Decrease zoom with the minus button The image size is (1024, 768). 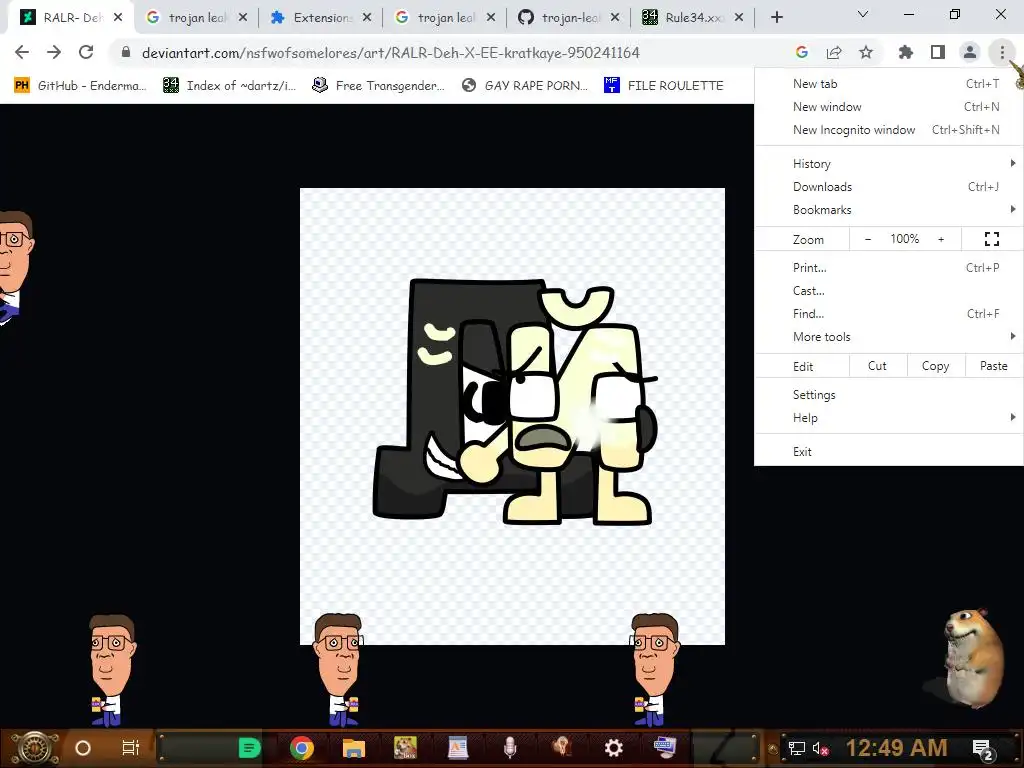point(868,239)
